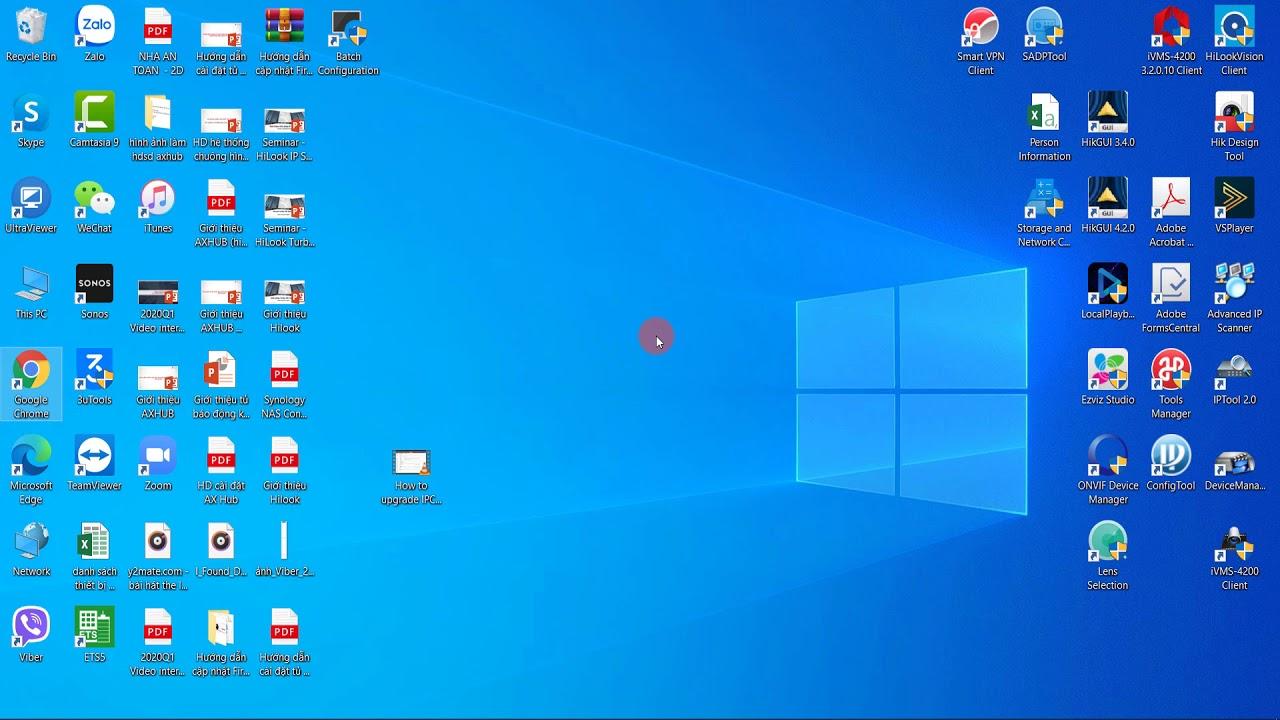Select the HiLookVision Client shortcut
The image size is (1280, 720).
pyautogui.click(x=1234, y=42)
